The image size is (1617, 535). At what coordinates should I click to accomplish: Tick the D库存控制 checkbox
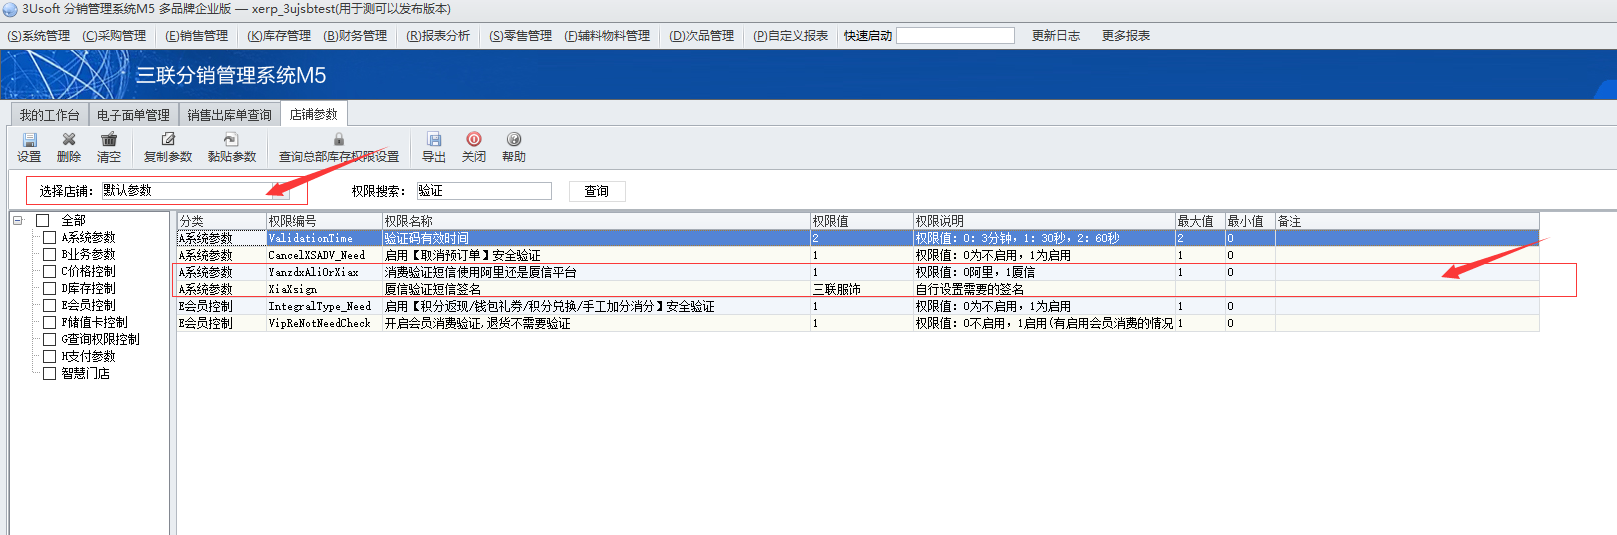coord(49,288)
